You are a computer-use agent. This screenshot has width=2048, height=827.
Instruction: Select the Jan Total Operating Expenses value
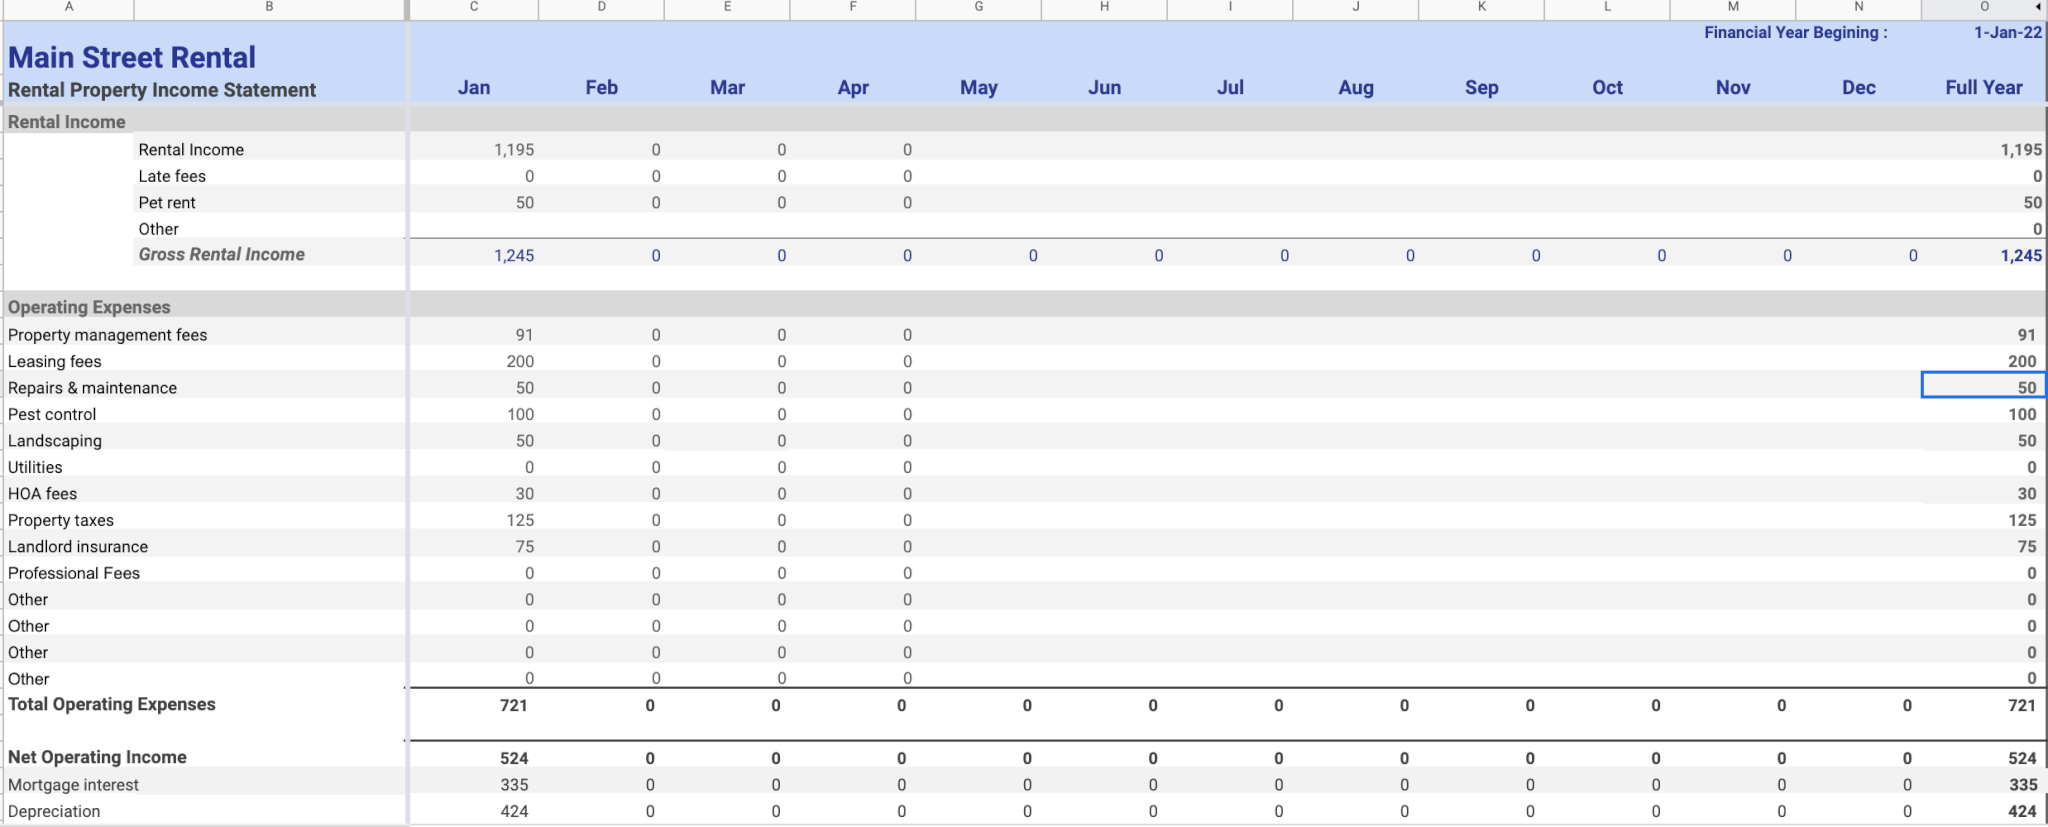(513, 706)
